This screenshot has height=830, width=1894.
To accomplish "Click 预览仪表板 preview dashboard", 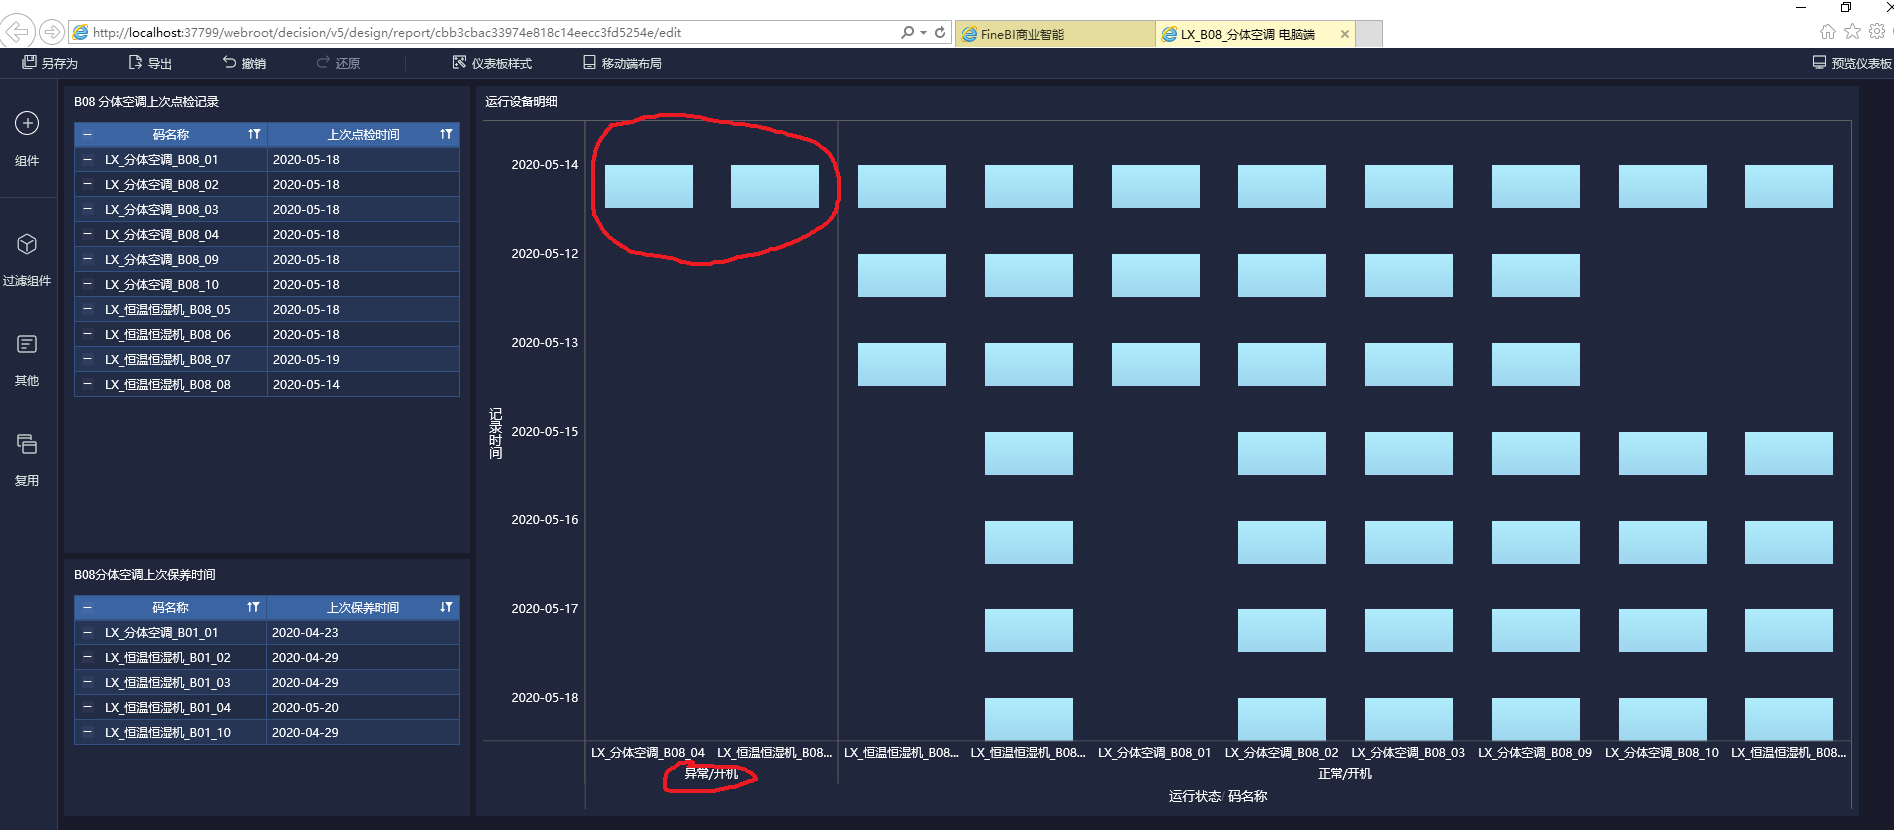I will pyautogui.click(x=1852, y=63).
